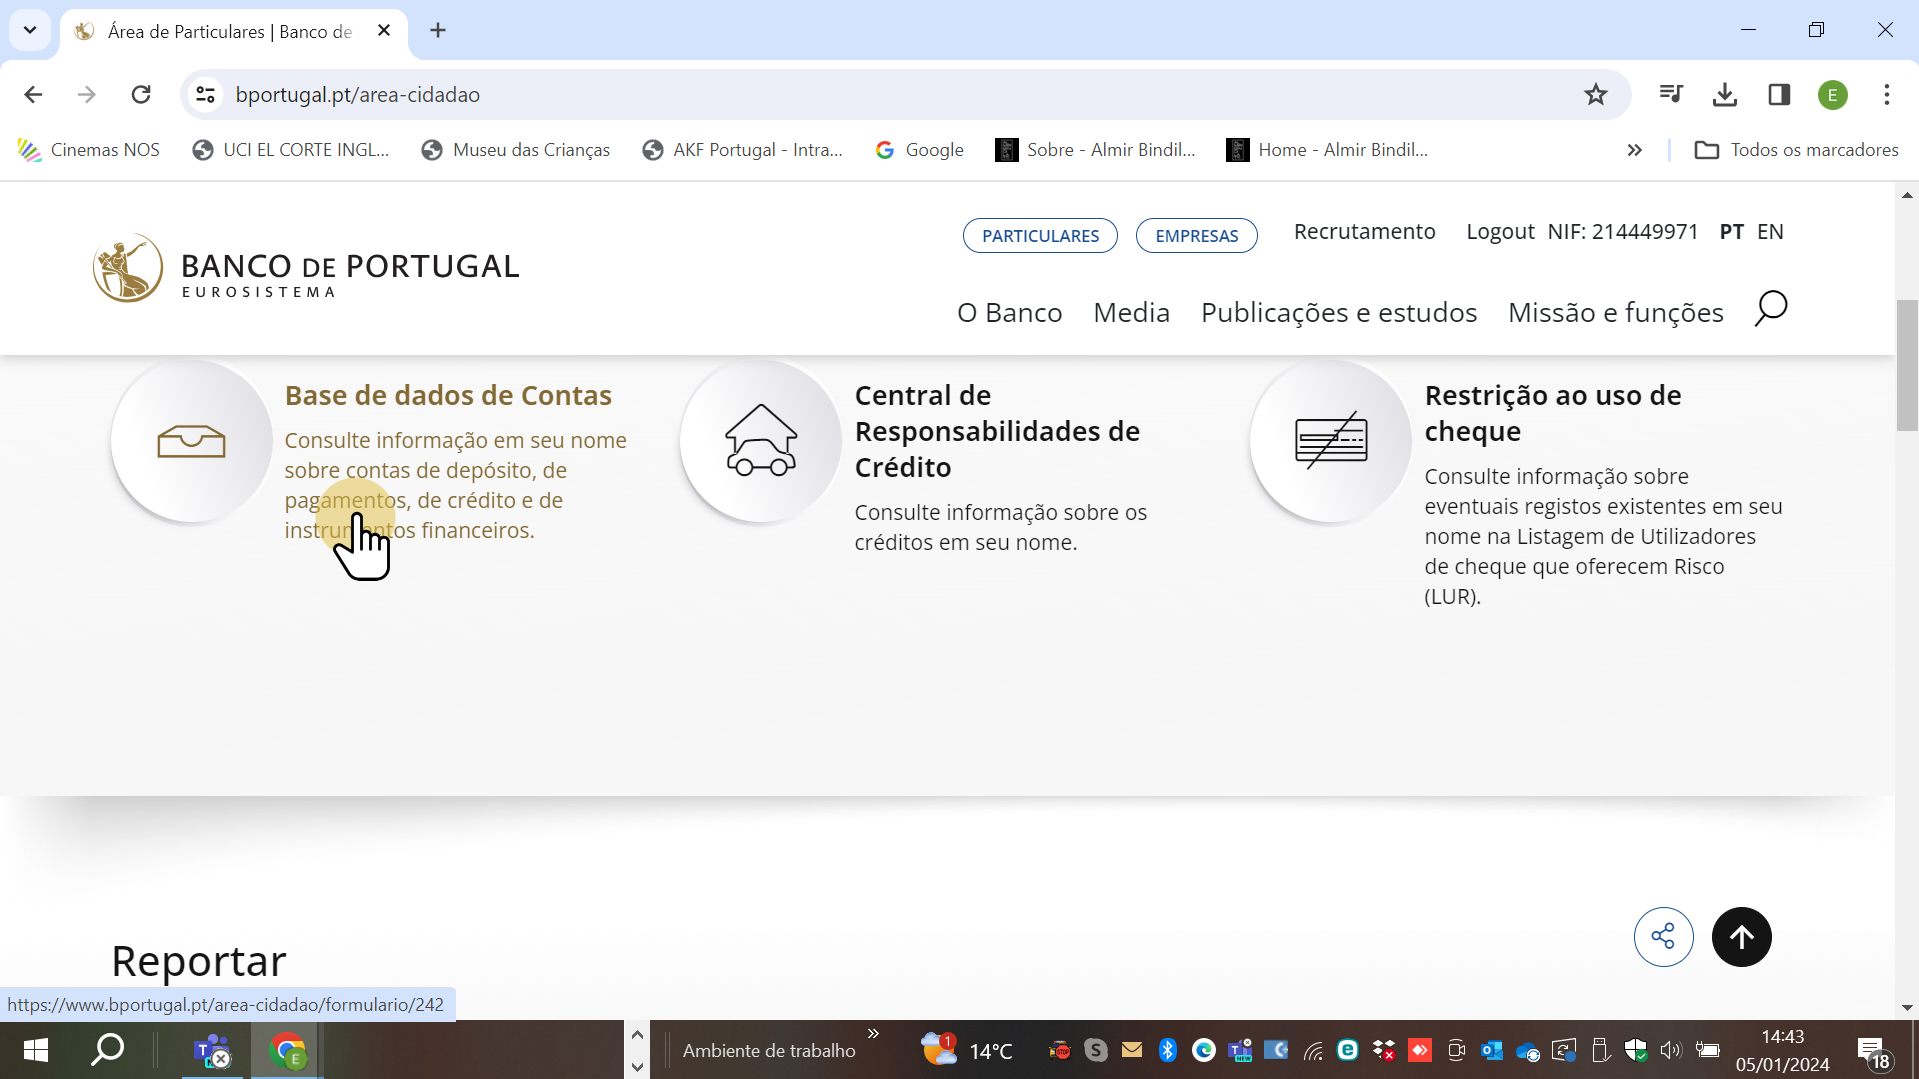Click the Banco de Portugal logo

[x=306, y=268]
